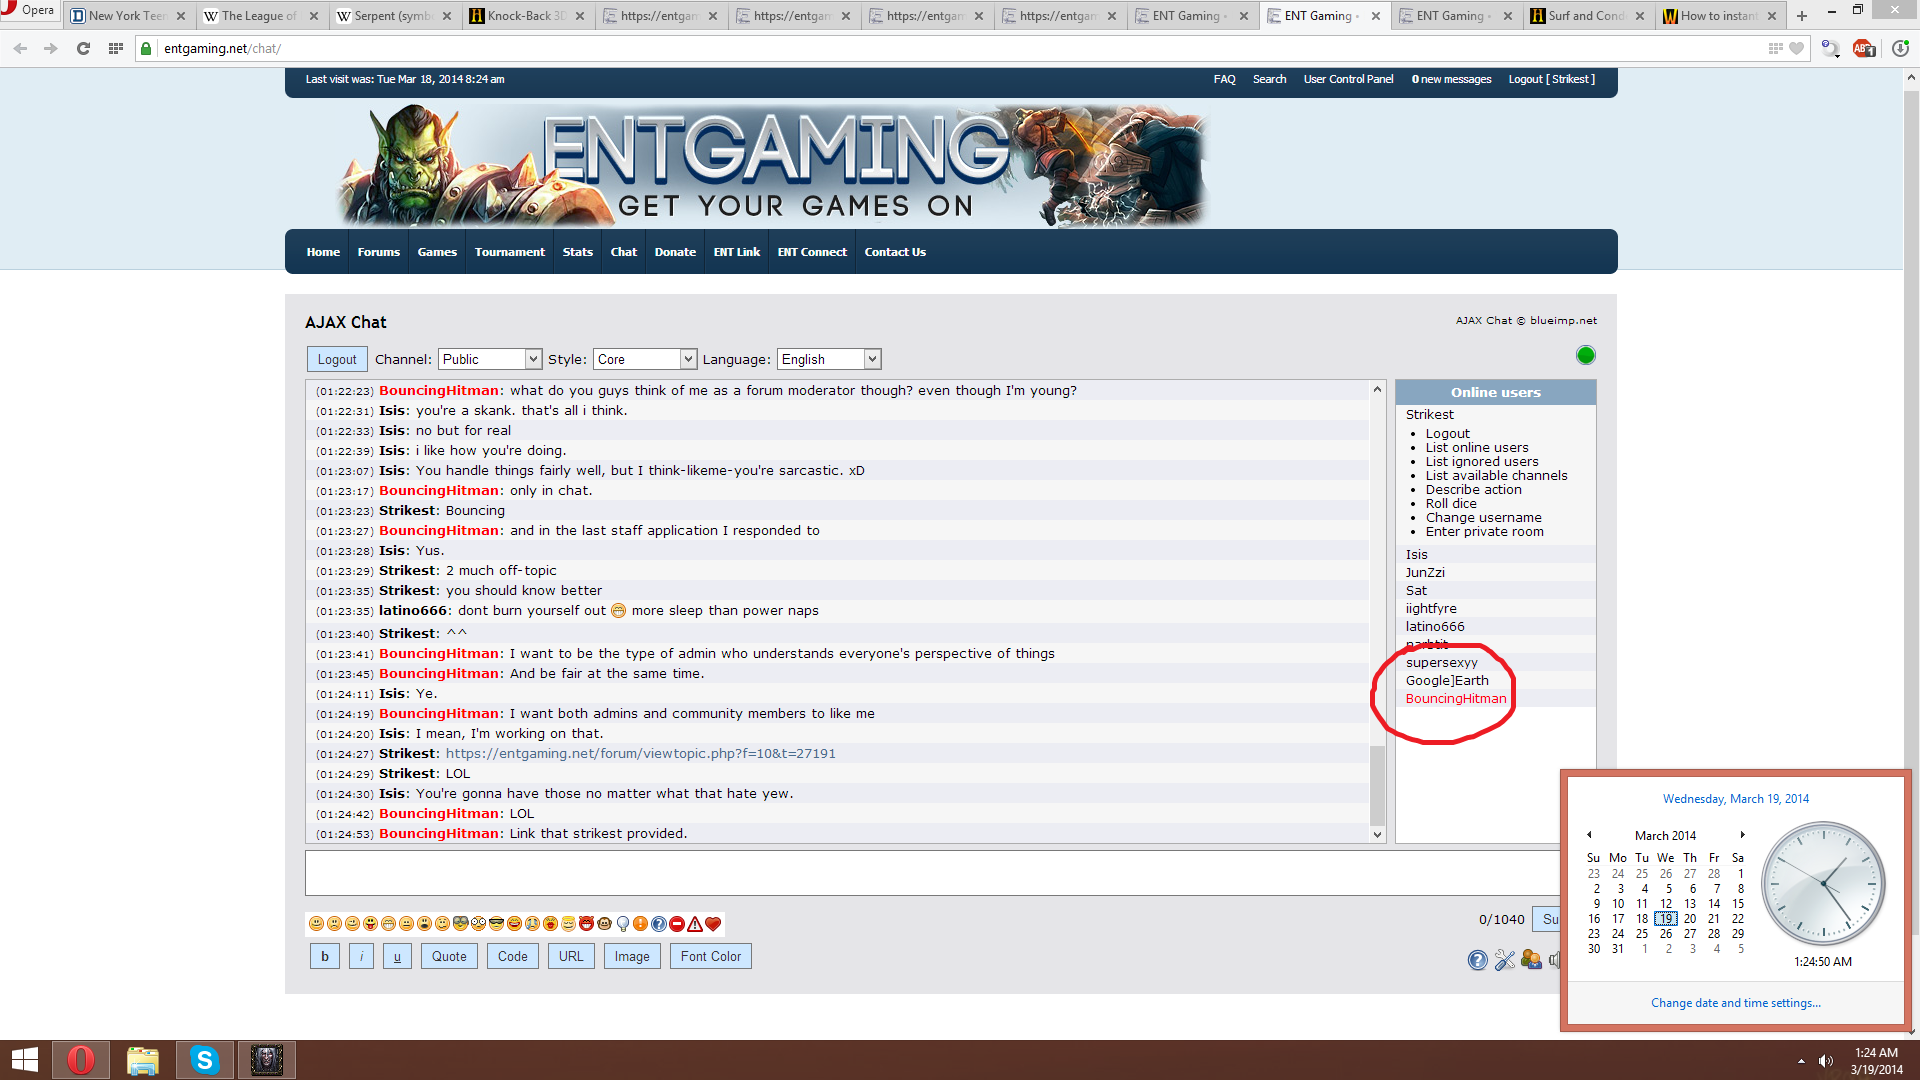Viewport: 1920px width, 1080px height.
Task: Open File Explorer from taskbar
Action: pos(143,1060)
